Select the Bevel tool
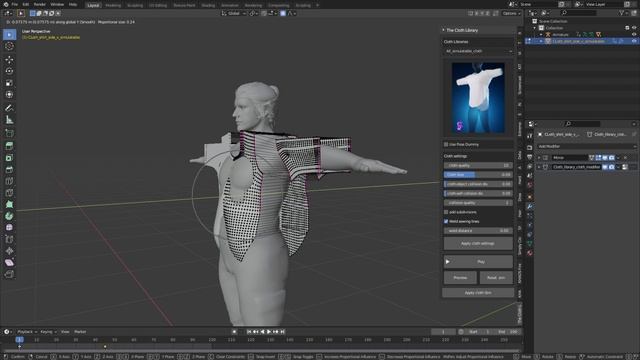The height and width of the screenshot is (360, 640). pos(9,169)
